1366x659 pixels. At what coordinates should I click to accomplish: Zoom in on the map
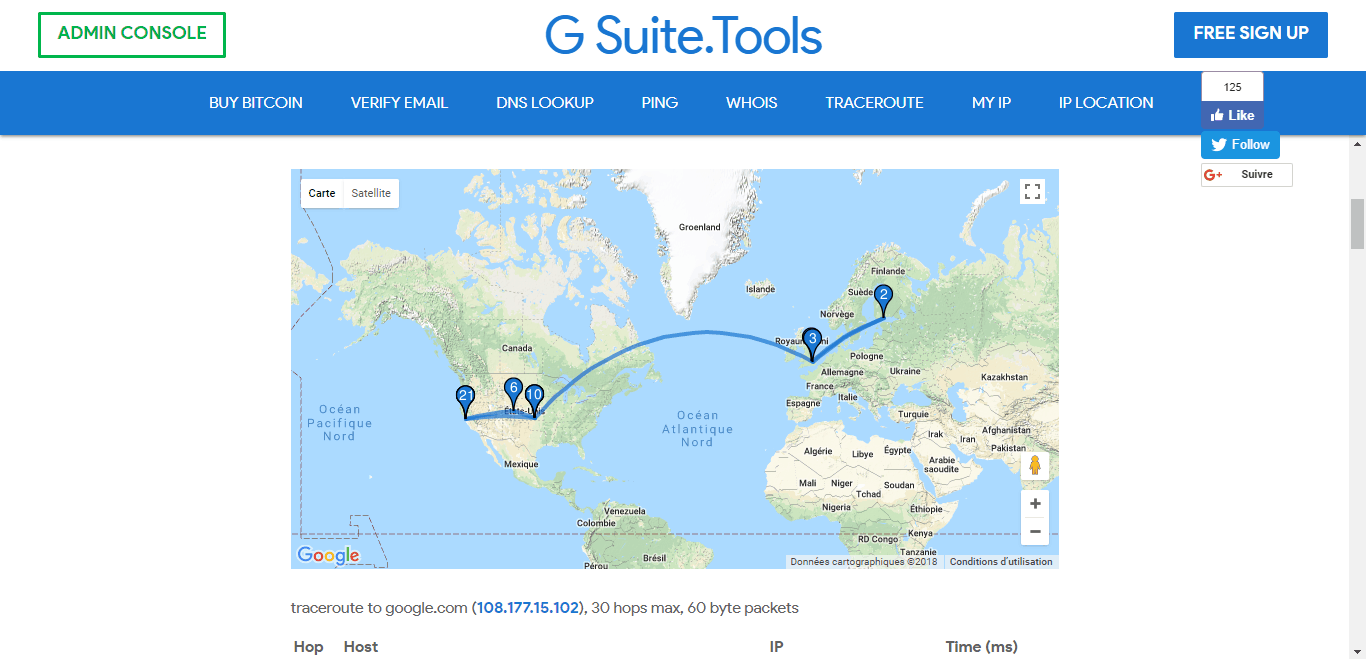click(x=1035, y=504)
